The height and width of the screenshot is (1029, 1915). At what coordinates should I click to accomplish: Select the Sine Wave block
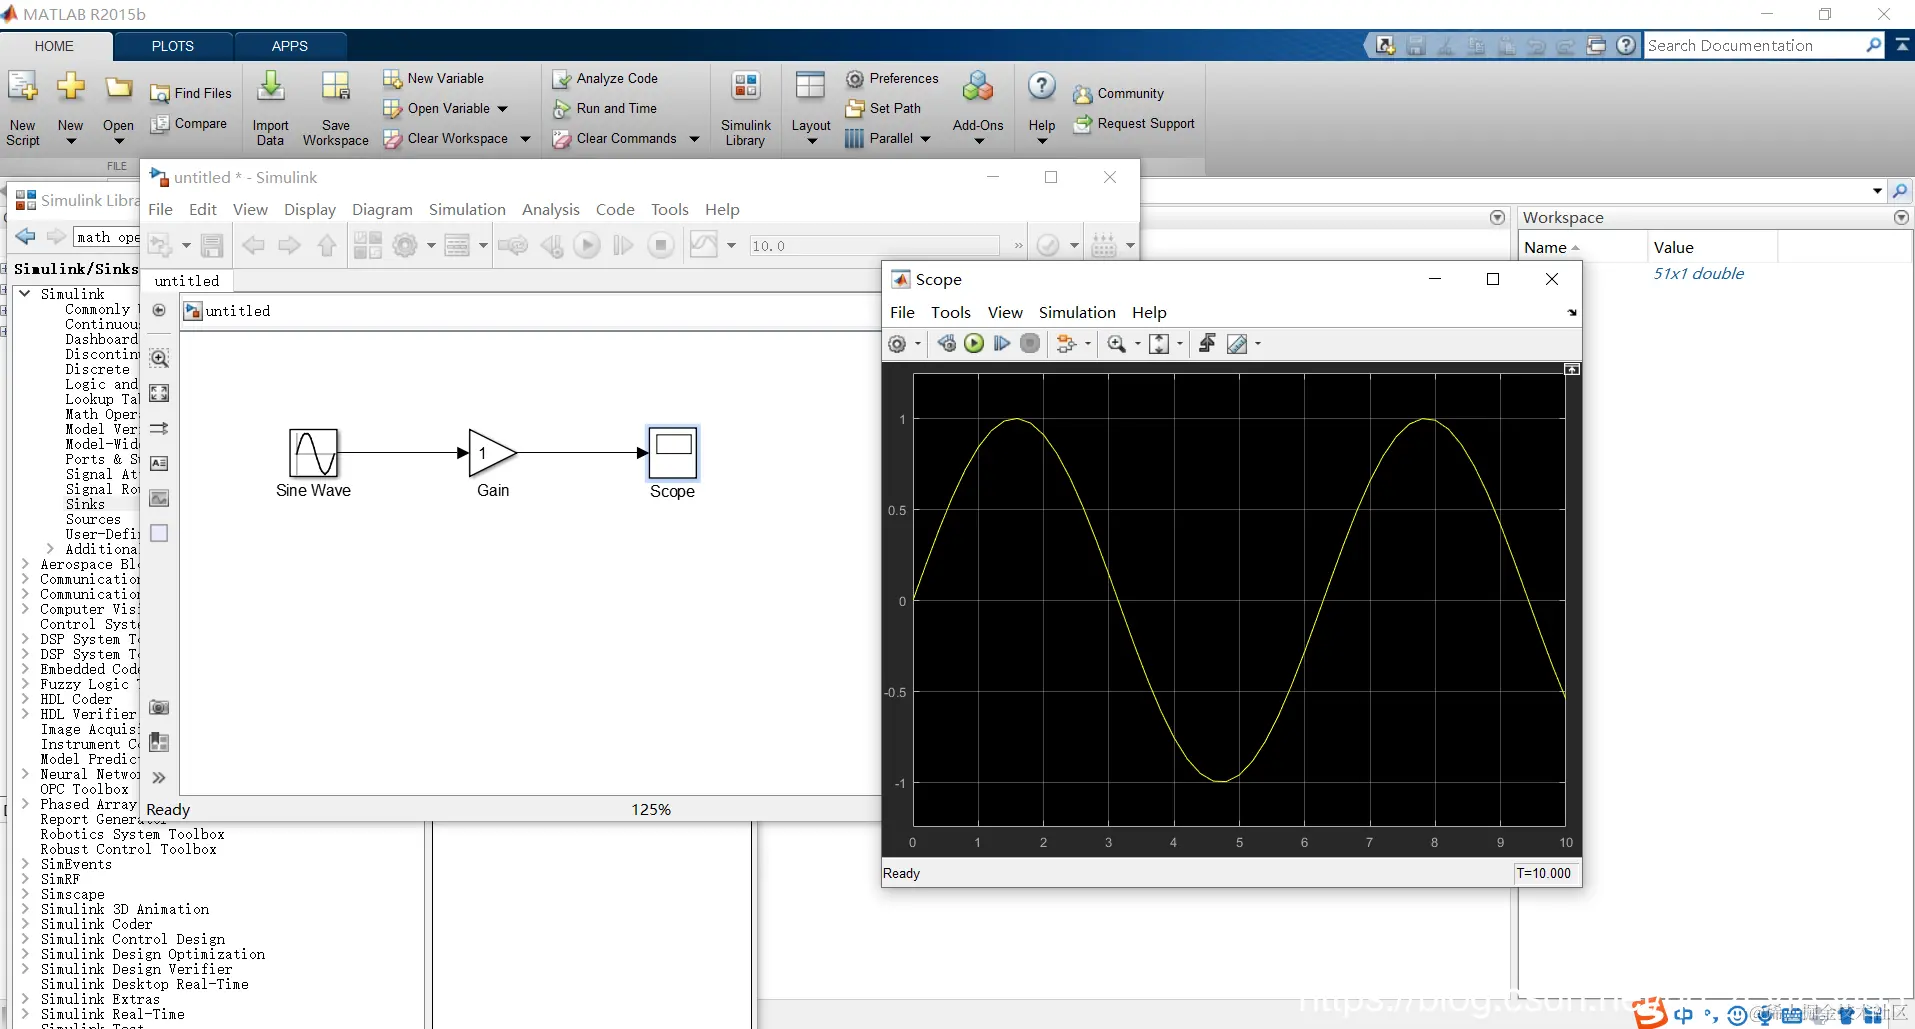(314, 453)
